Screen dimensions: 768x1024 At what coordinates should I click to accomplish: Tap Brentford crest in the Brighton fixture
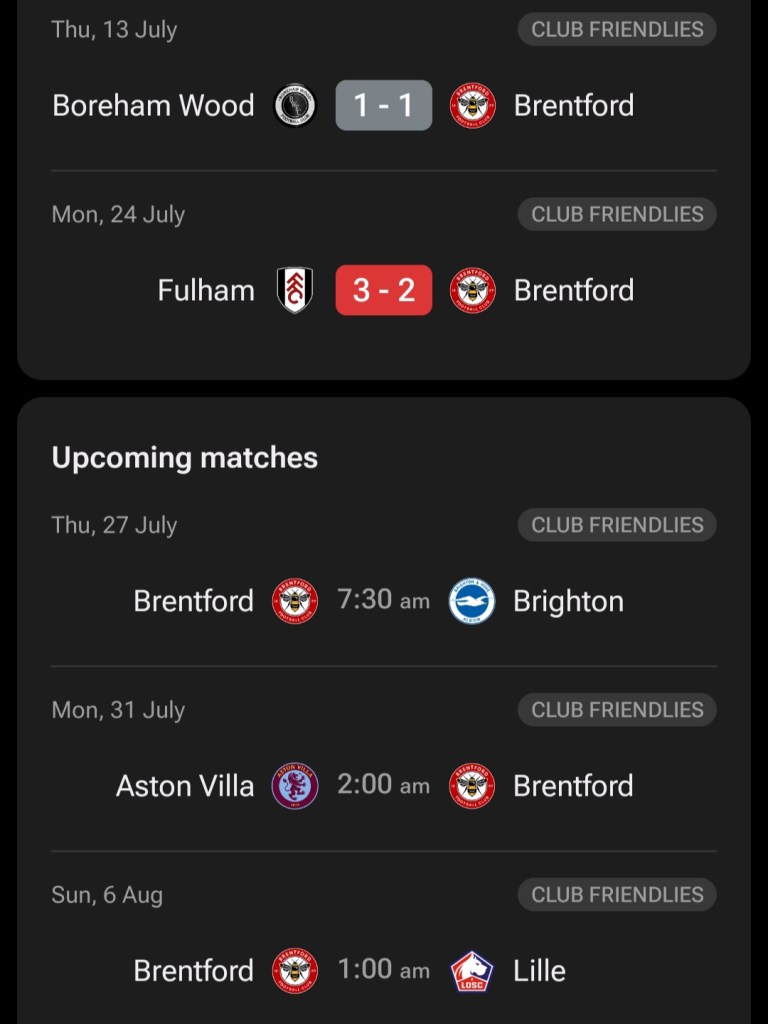(x=295, y=601)
